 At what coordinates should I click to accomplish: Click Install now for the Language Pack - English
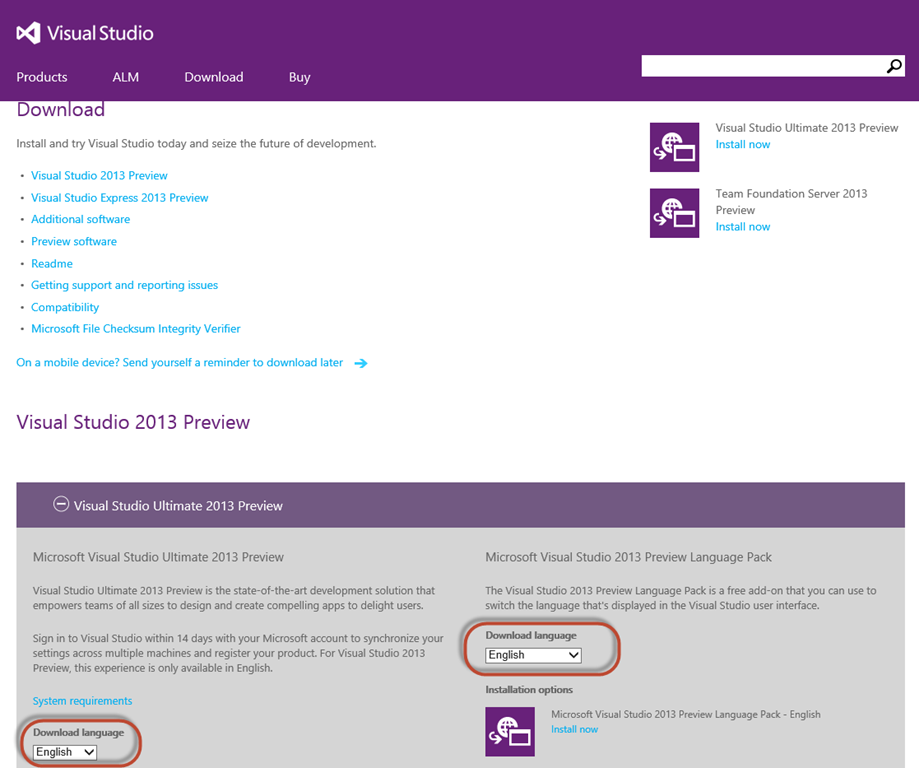tap(574, 729)
